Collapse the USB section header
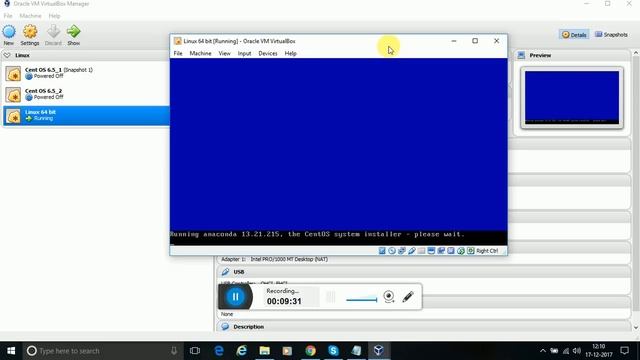 423,272
